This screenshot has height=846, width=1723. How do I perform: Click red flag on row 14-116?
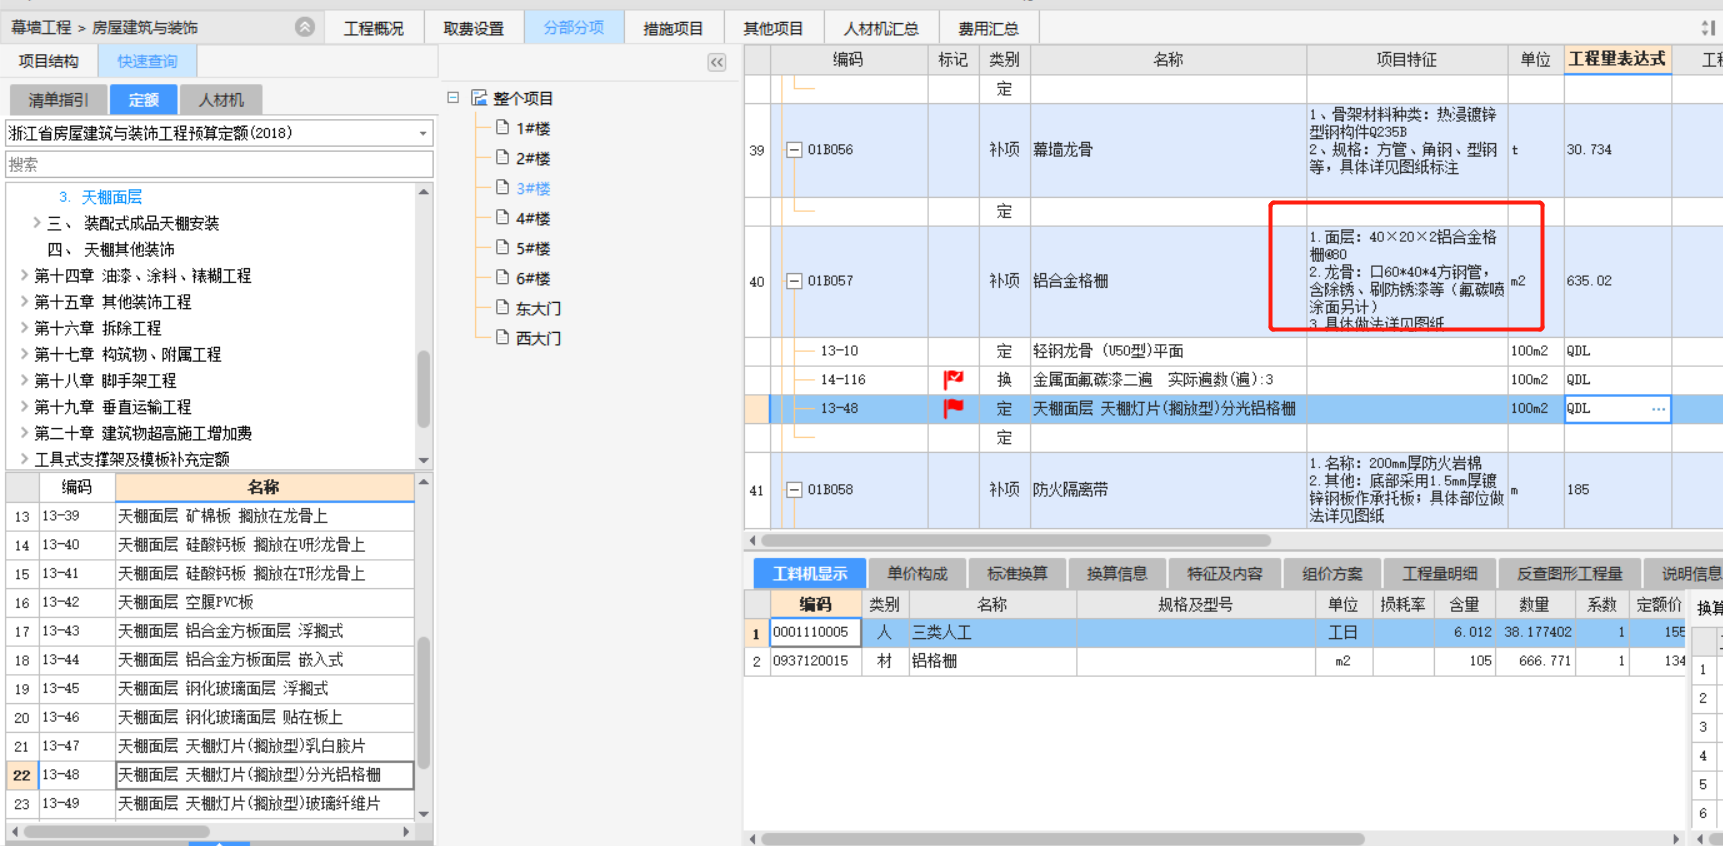point(953,379)
